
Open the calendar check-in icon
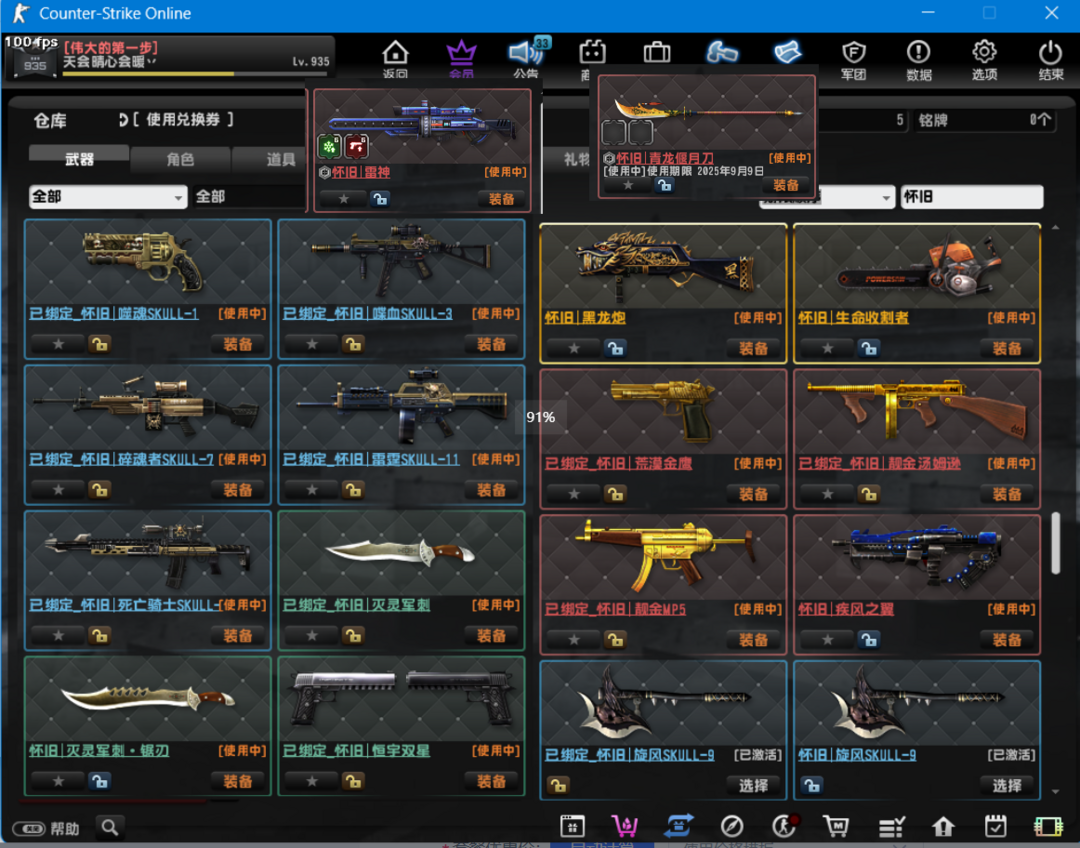pyautogui.click(x=995, y=826)
